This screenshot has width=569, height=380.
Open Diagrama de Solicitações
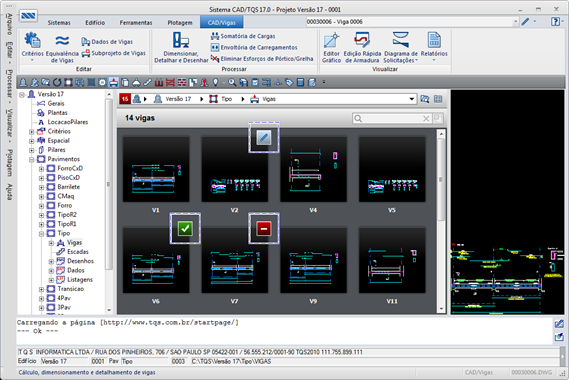coord(401,47)
